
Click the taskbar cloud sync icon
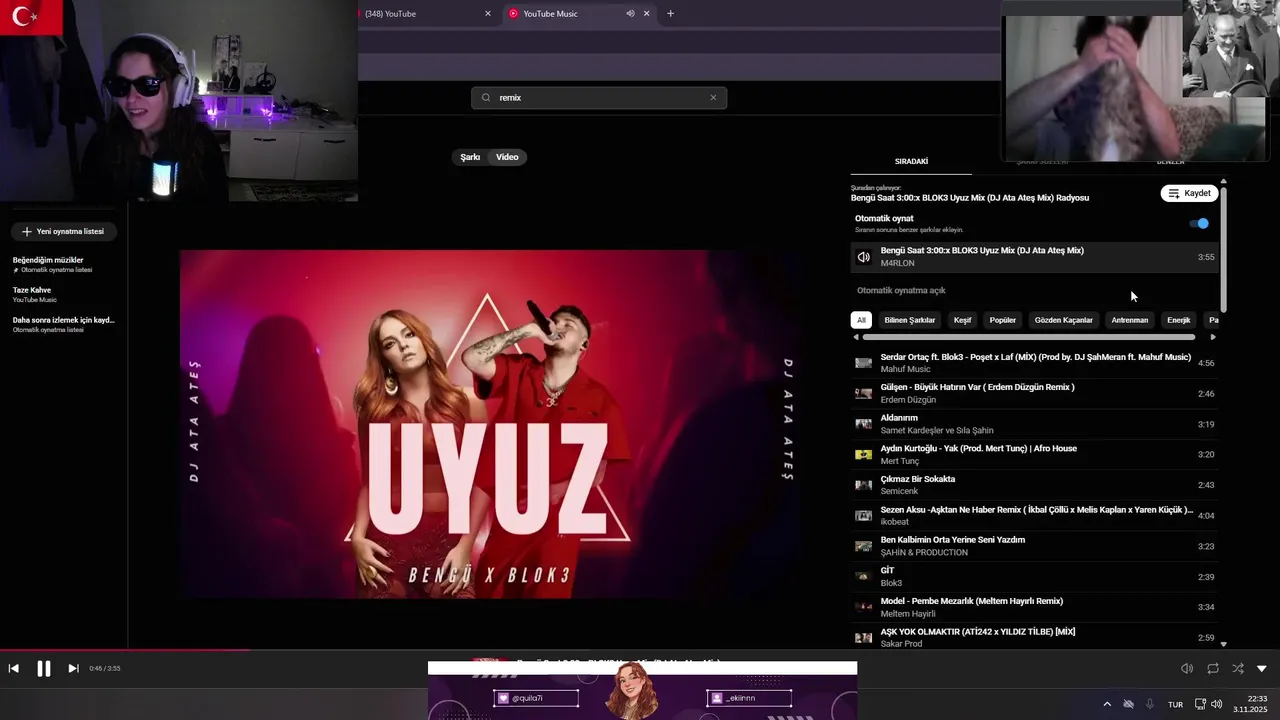click(x=1129, y=704)
